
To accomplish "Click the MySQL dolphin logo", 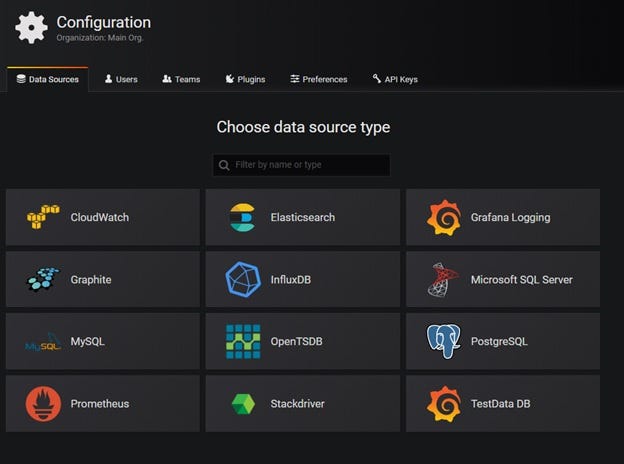I will 43,342.
